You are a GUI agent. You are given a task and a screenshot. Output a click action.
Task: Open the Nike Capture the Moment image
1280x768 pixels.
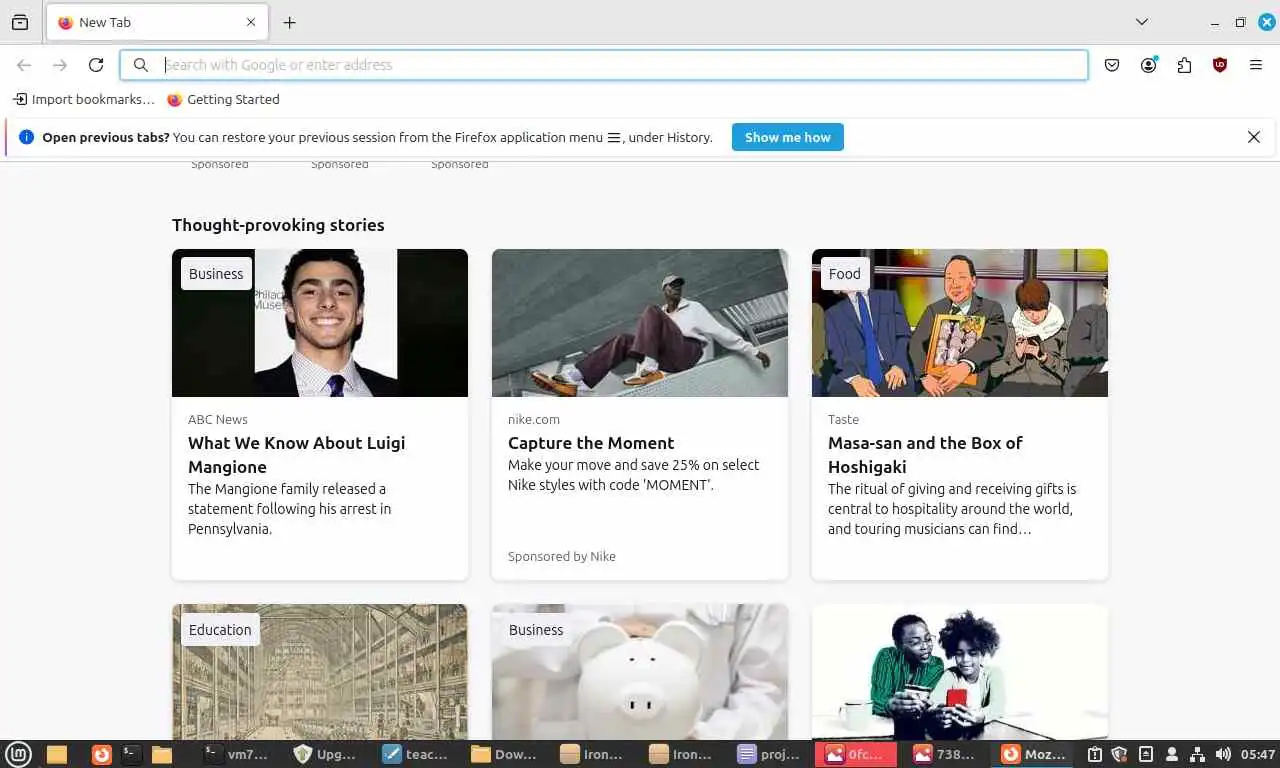click(640, 323)
